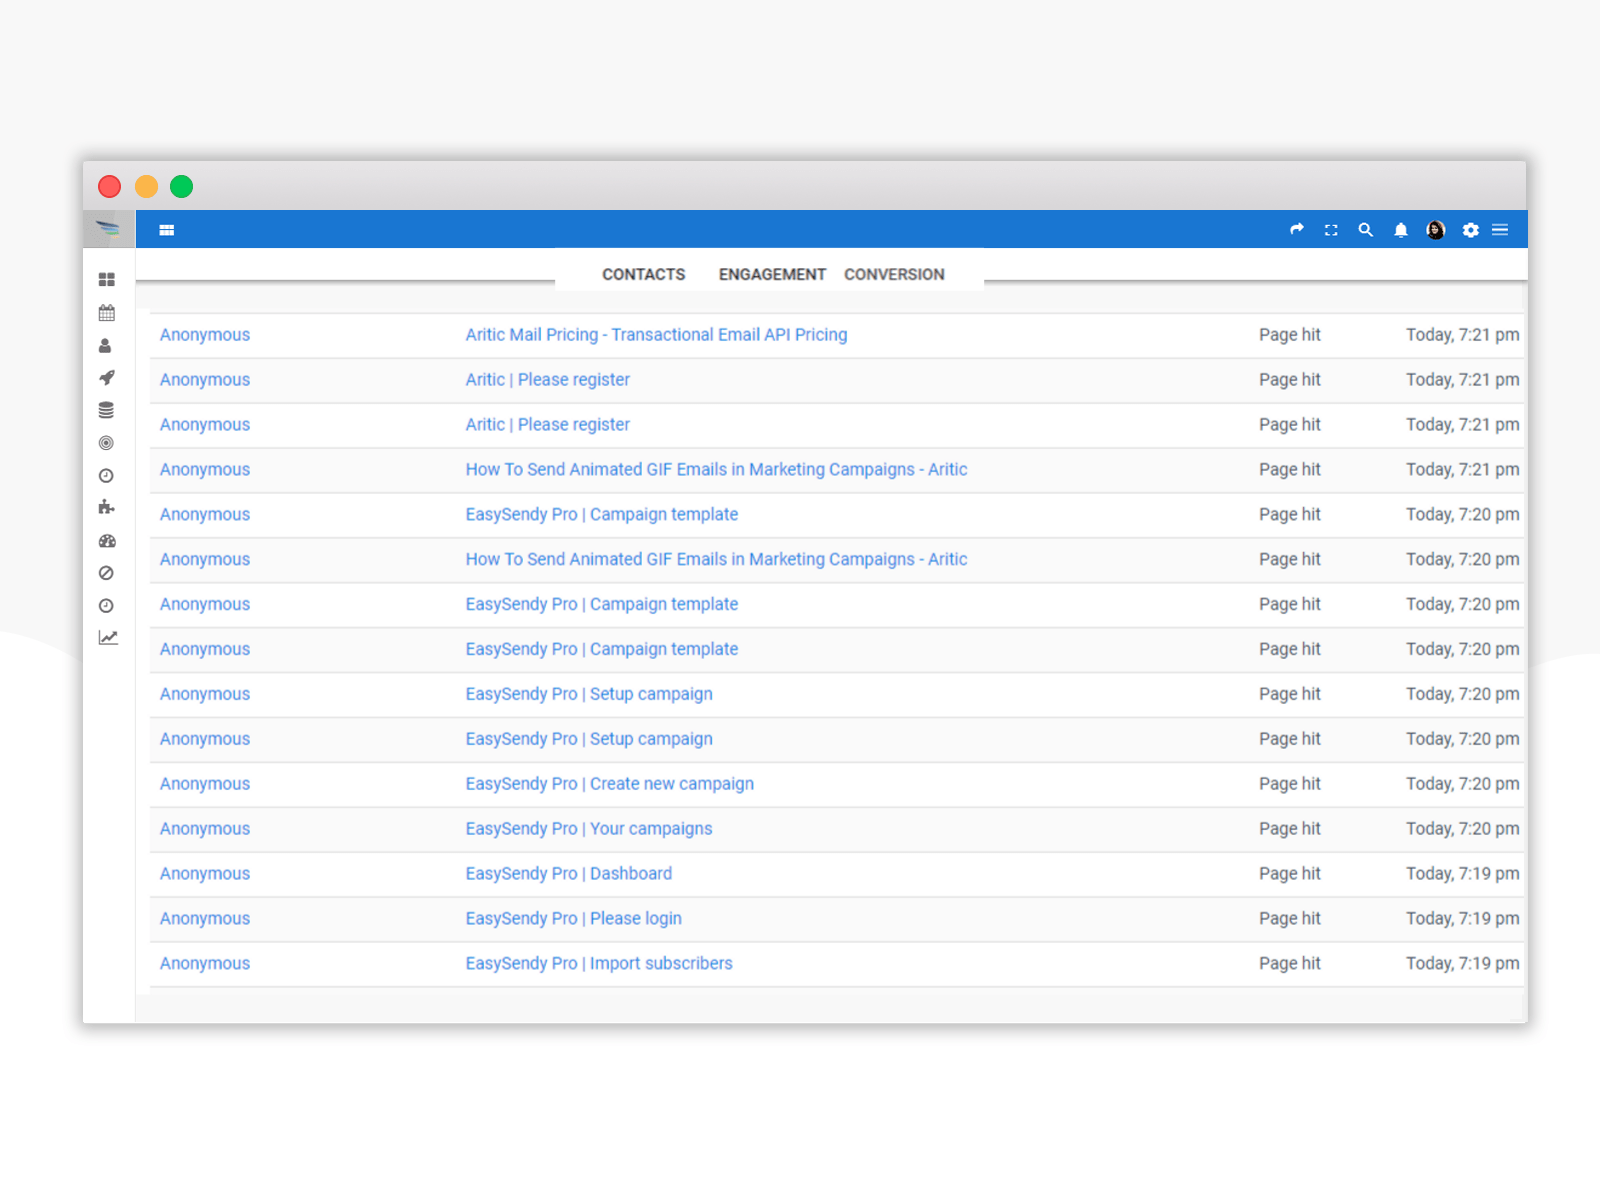Open EasySendy Pro Import subscribers link
The width and height of the screenshot is (1600, 1200).
[x=599, y=964]
